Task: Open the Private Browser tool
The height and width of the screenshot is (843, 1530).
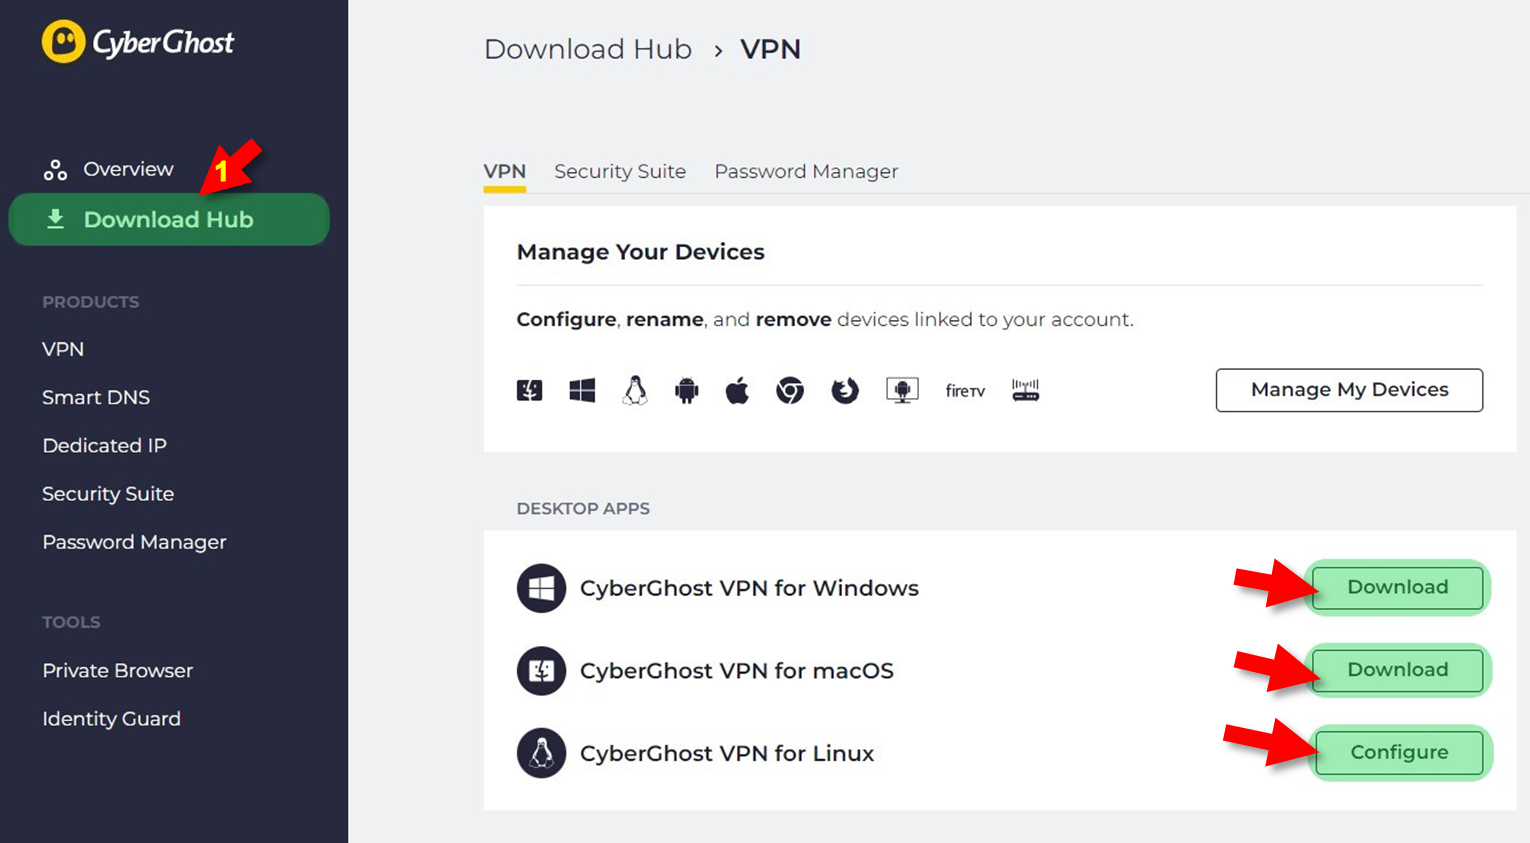Action: 117,670
